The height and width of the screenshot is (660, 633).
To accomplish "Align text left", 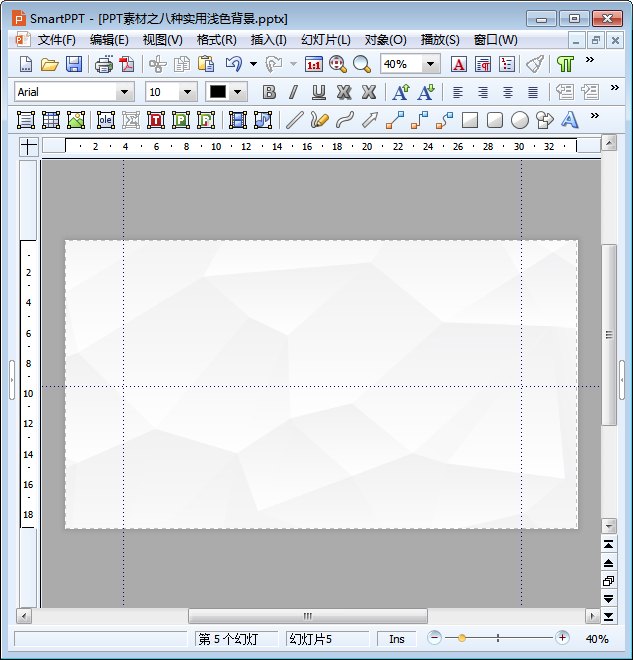I will [x=457, y=92].
